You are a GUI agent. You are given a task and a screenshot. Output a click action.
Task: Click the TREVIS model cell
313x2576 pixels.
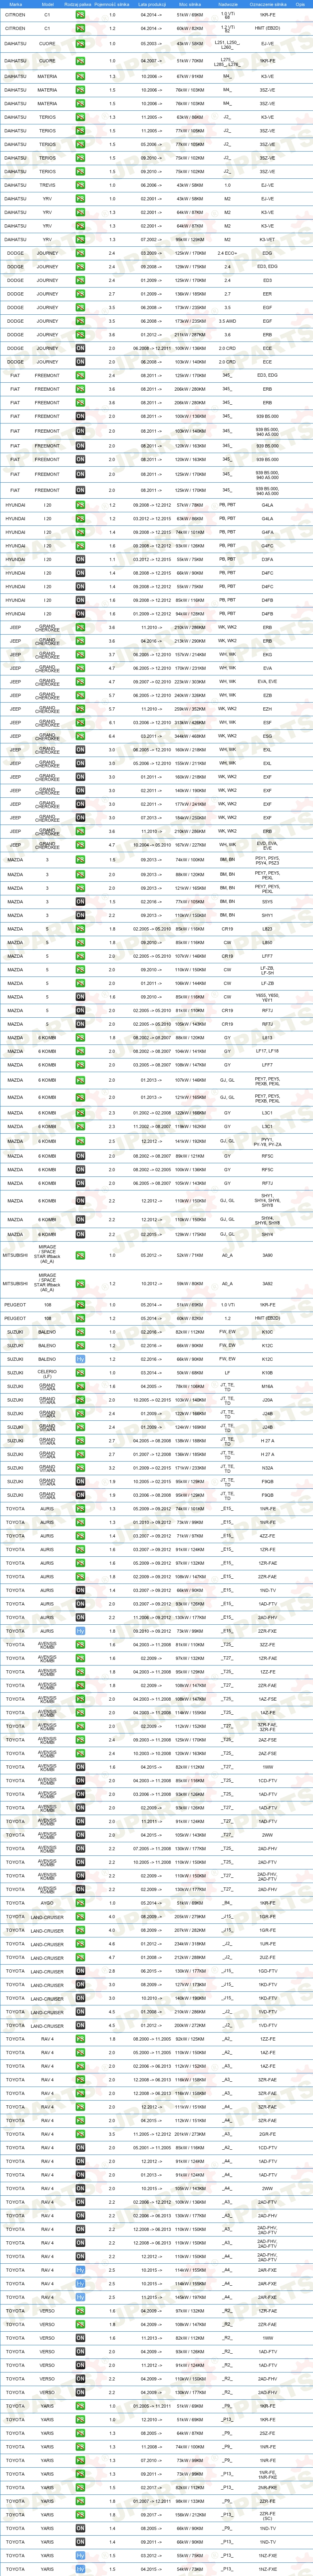[x=47, y=185]
